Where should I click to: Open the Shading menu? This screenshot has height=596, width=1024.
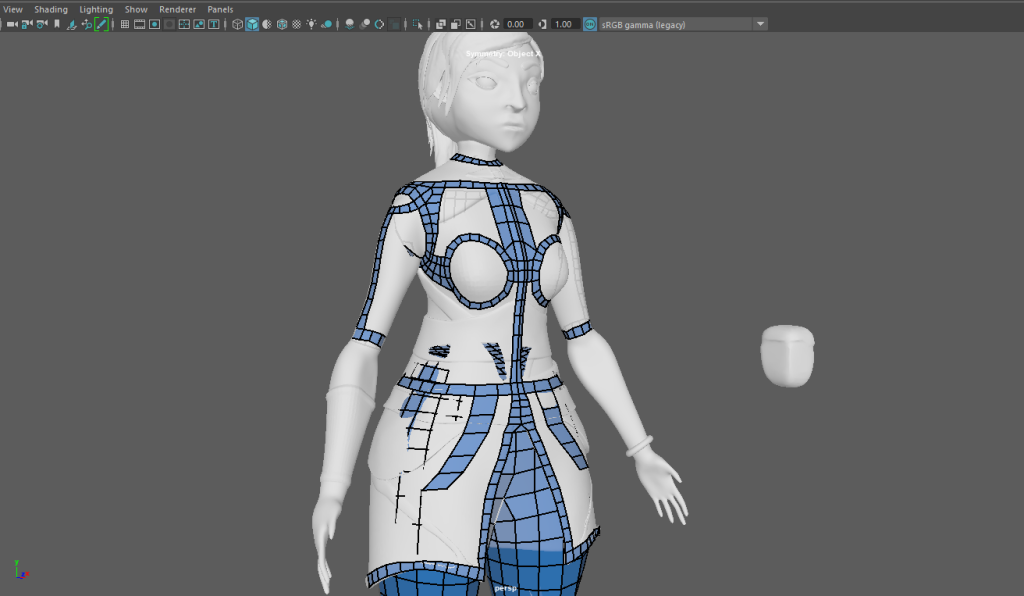tap(51, 9)
